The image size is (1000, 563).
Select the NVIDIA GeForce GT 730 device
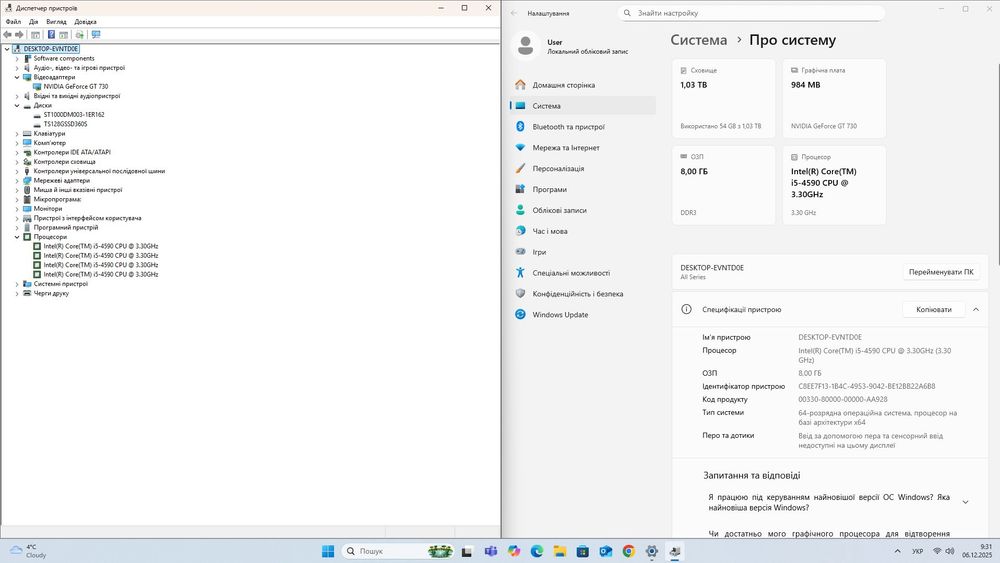[x=75, y=87]
